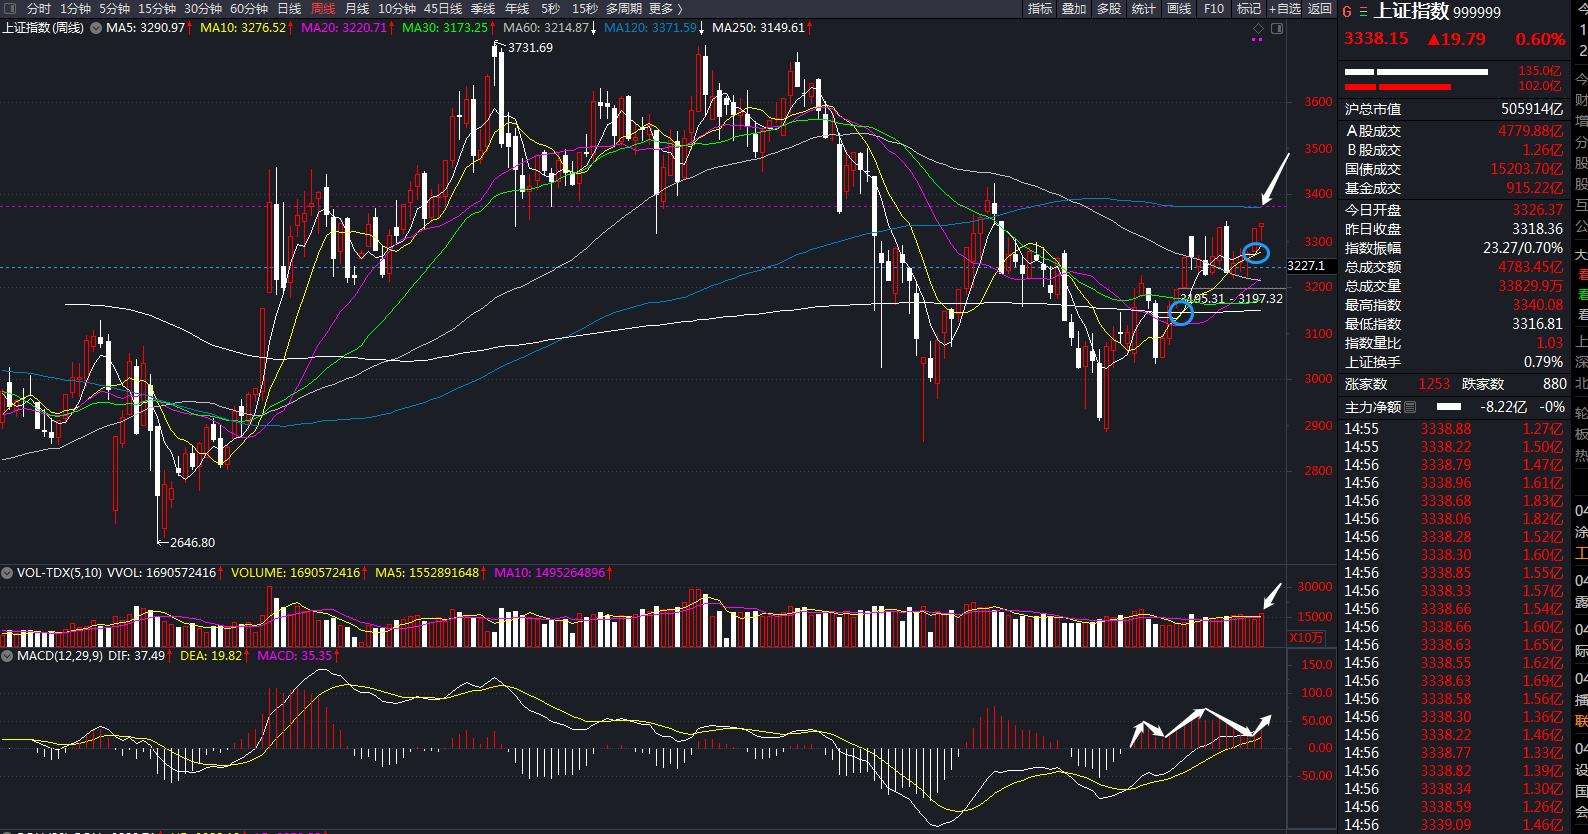
Task: Click the 3227.1 price label on axis
Action: [x=1306, y=266]
